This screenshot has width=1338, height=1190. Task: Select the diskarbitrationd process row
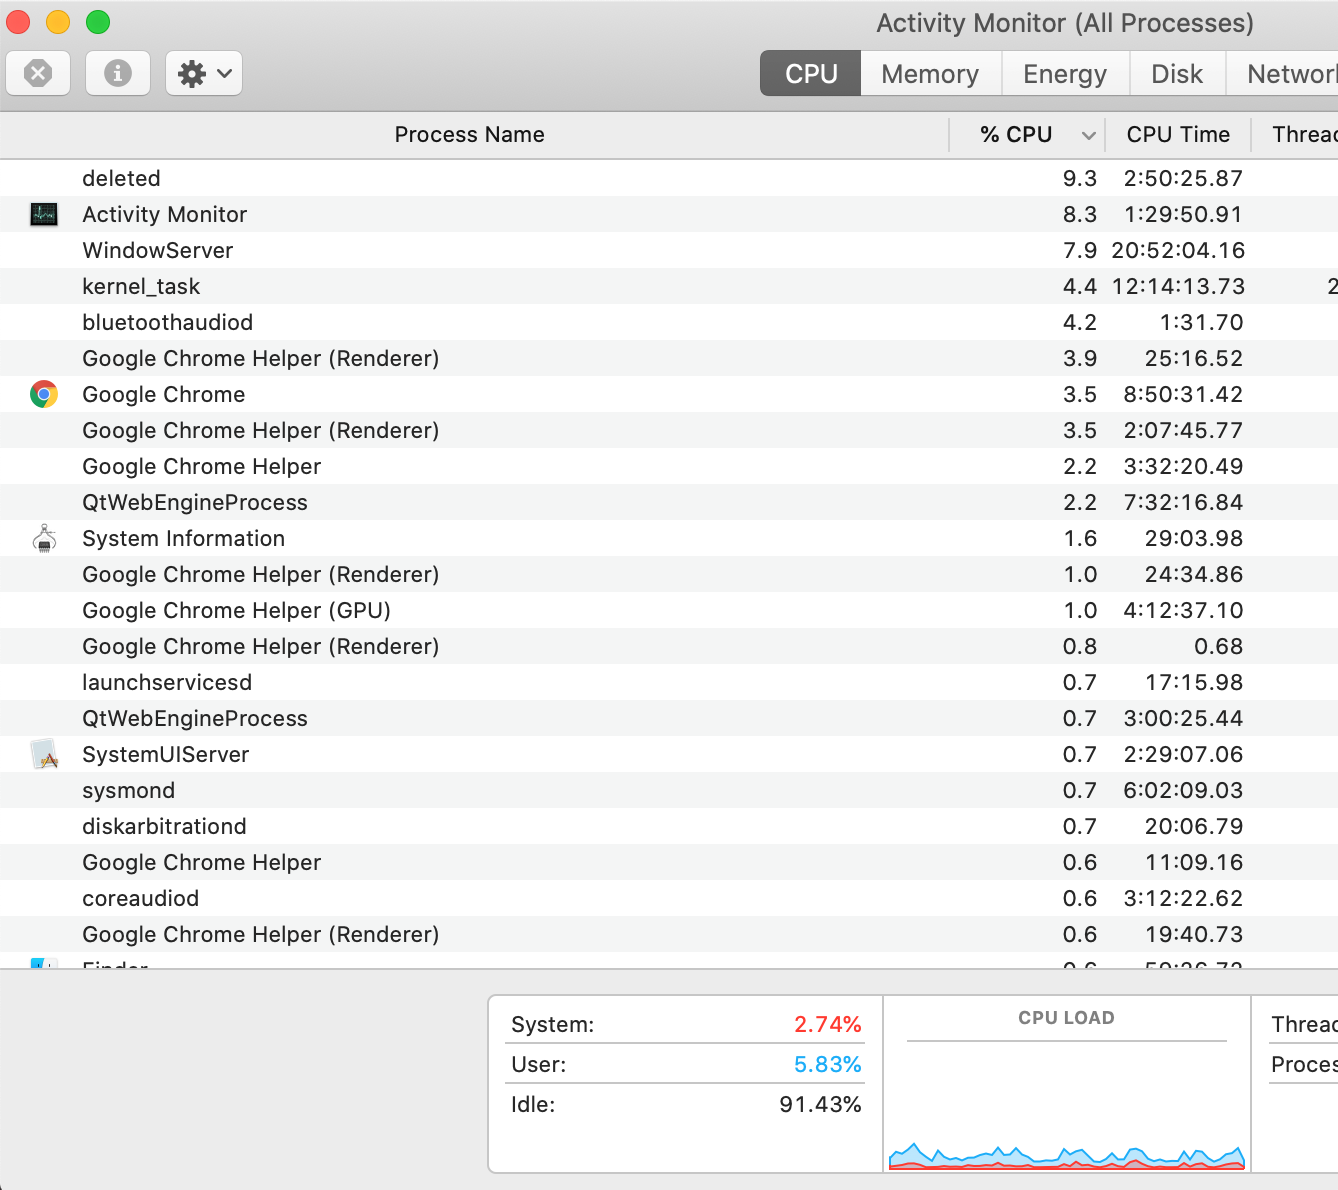click(x=669, y=826)
